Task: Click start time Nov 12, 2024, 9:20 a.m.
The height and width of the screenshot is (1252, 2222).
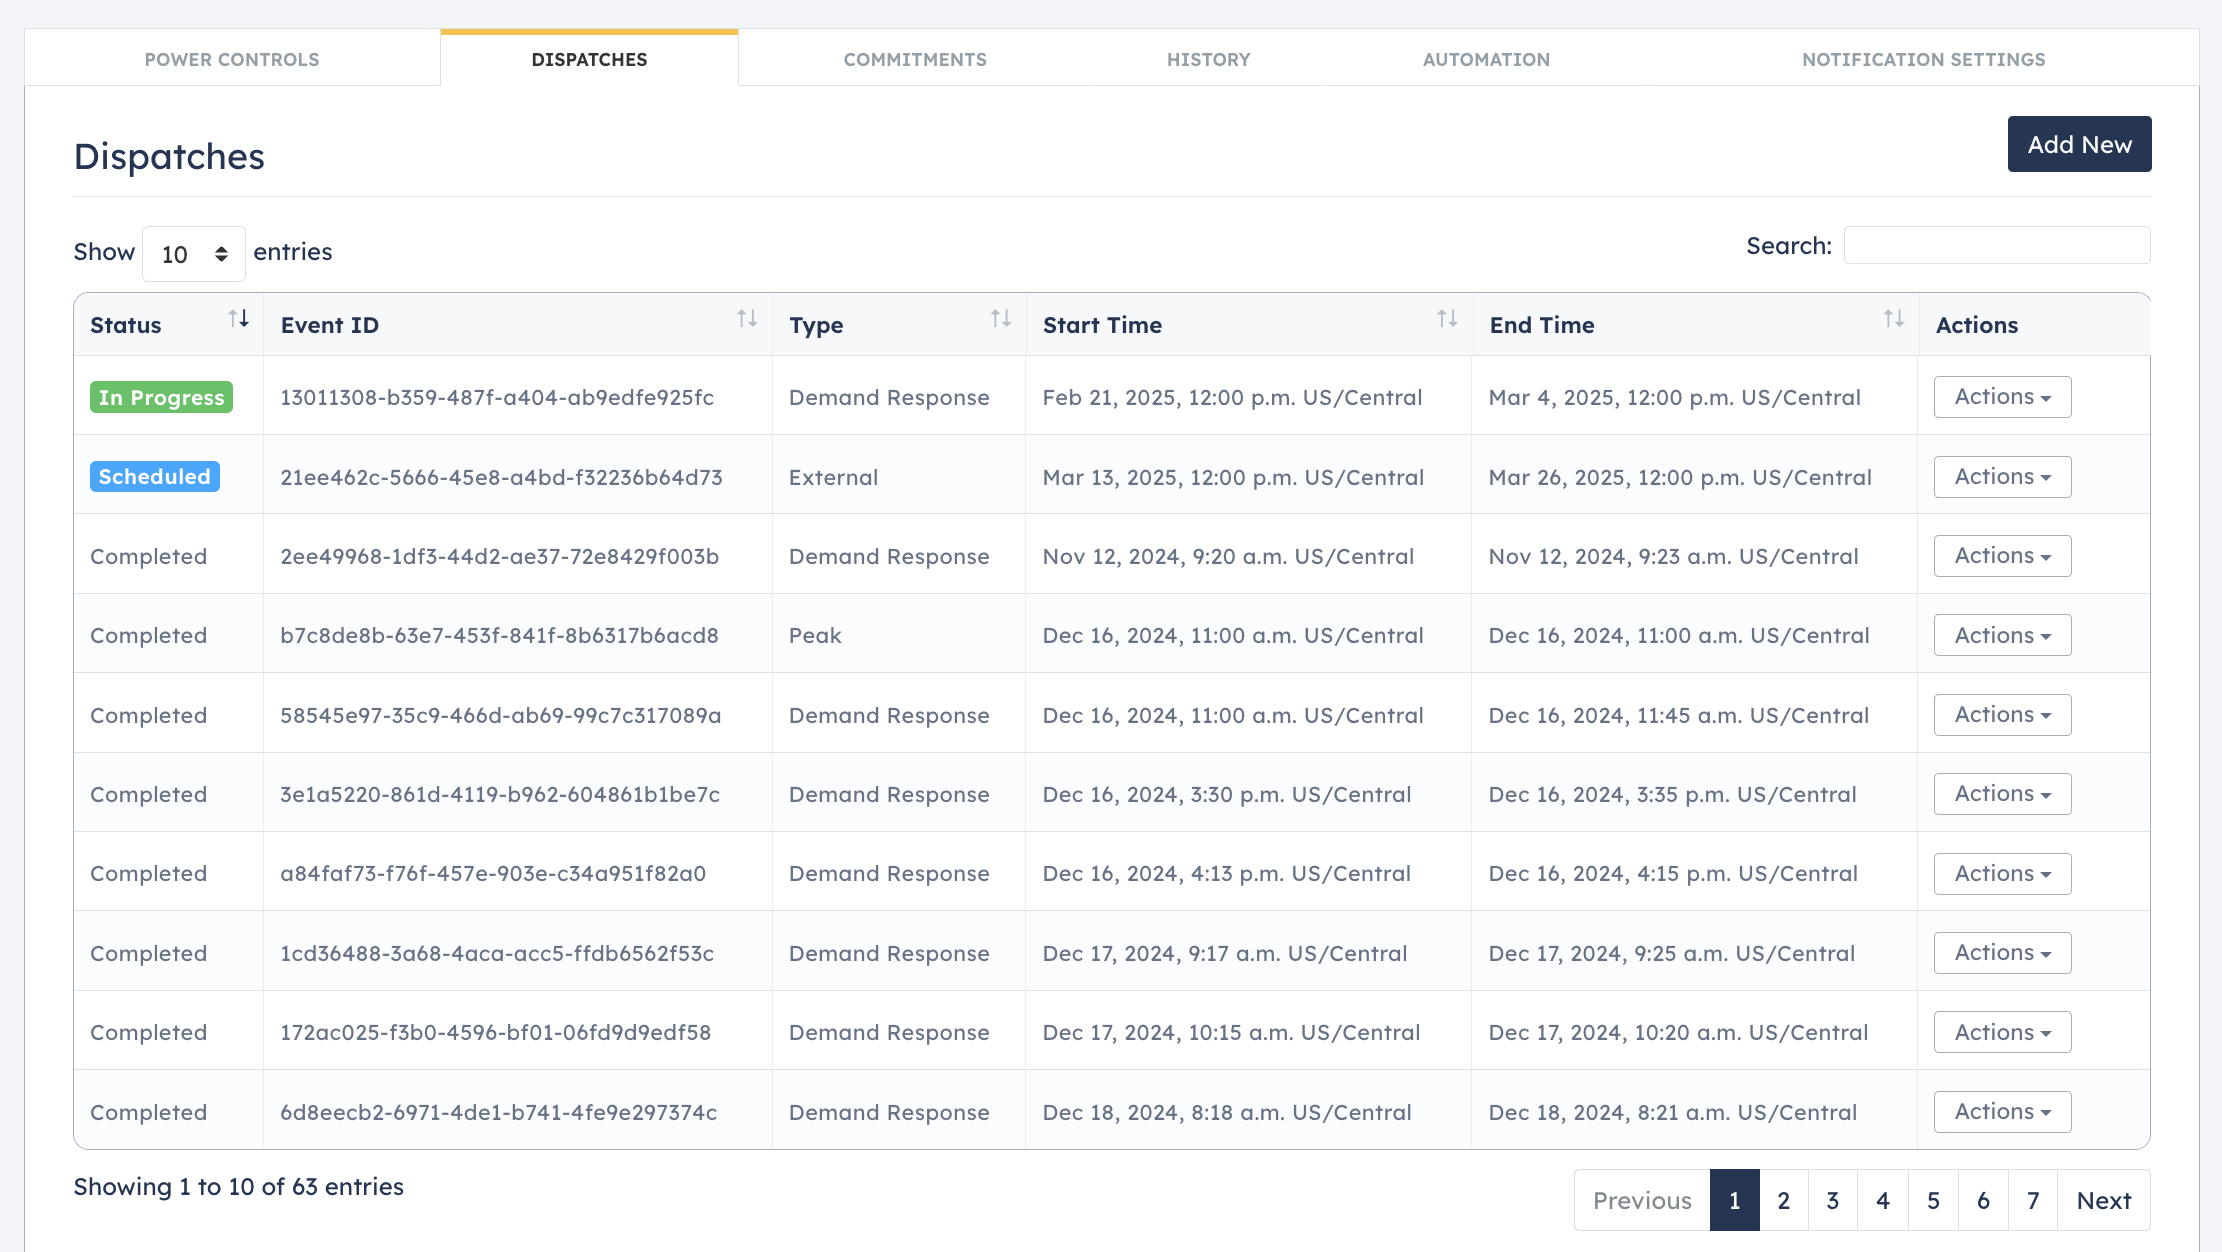Action: click(1228, 556)
